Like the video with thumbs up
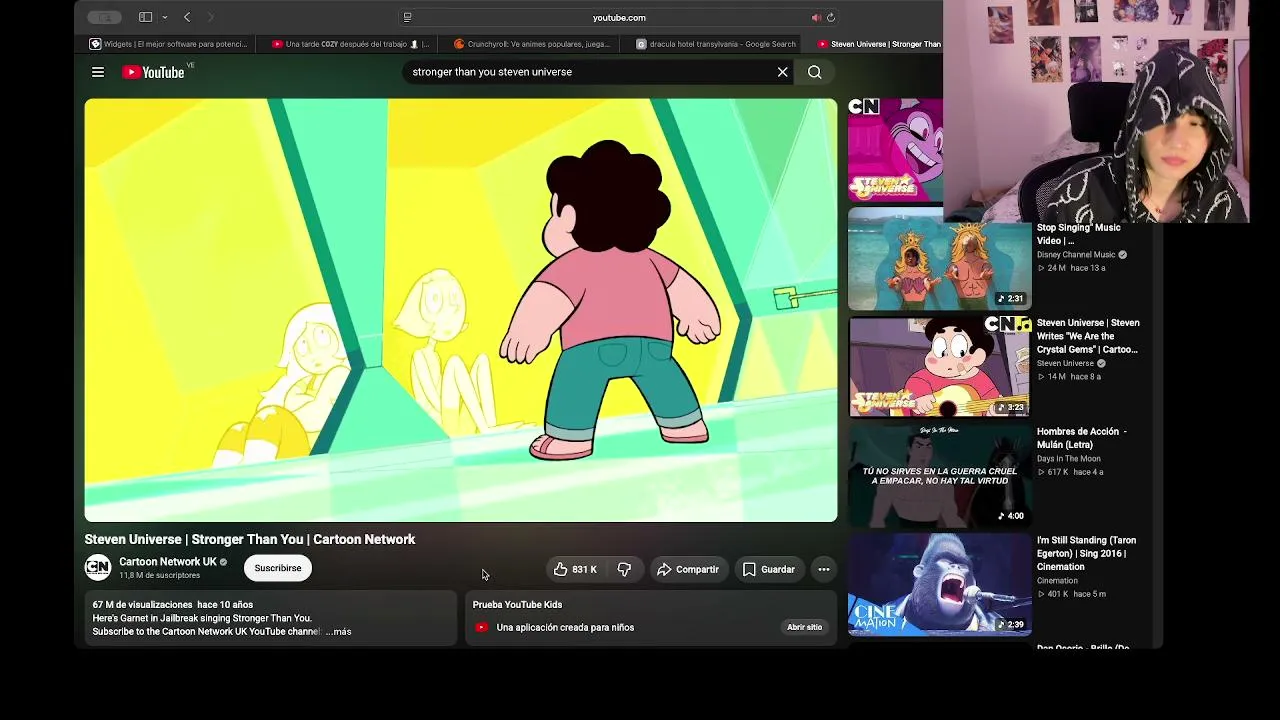1280x720 pixels. click(575, 569)
